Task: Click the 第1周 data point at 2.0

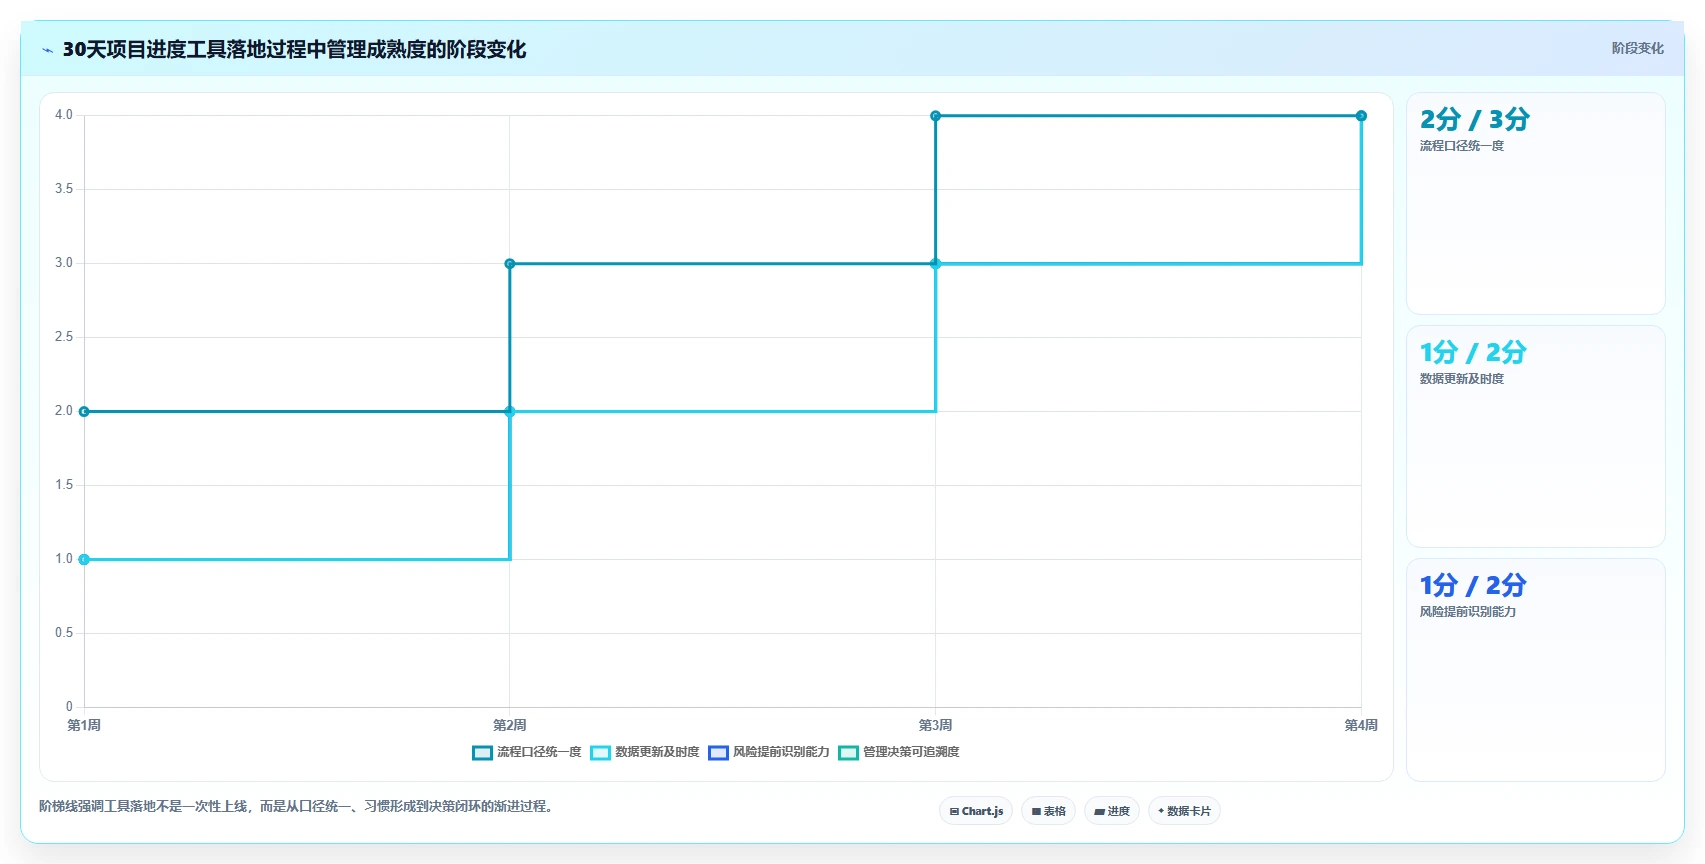Action: pos(84,411)
